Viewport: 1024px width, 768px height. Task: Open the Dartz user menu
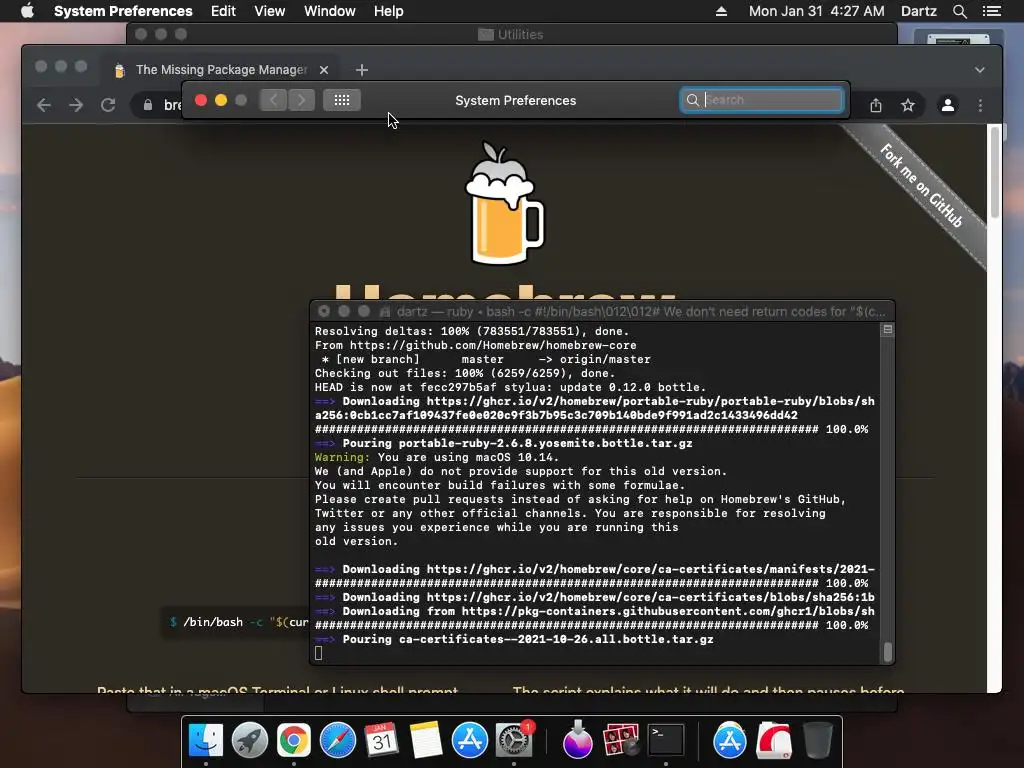point(919,11)
